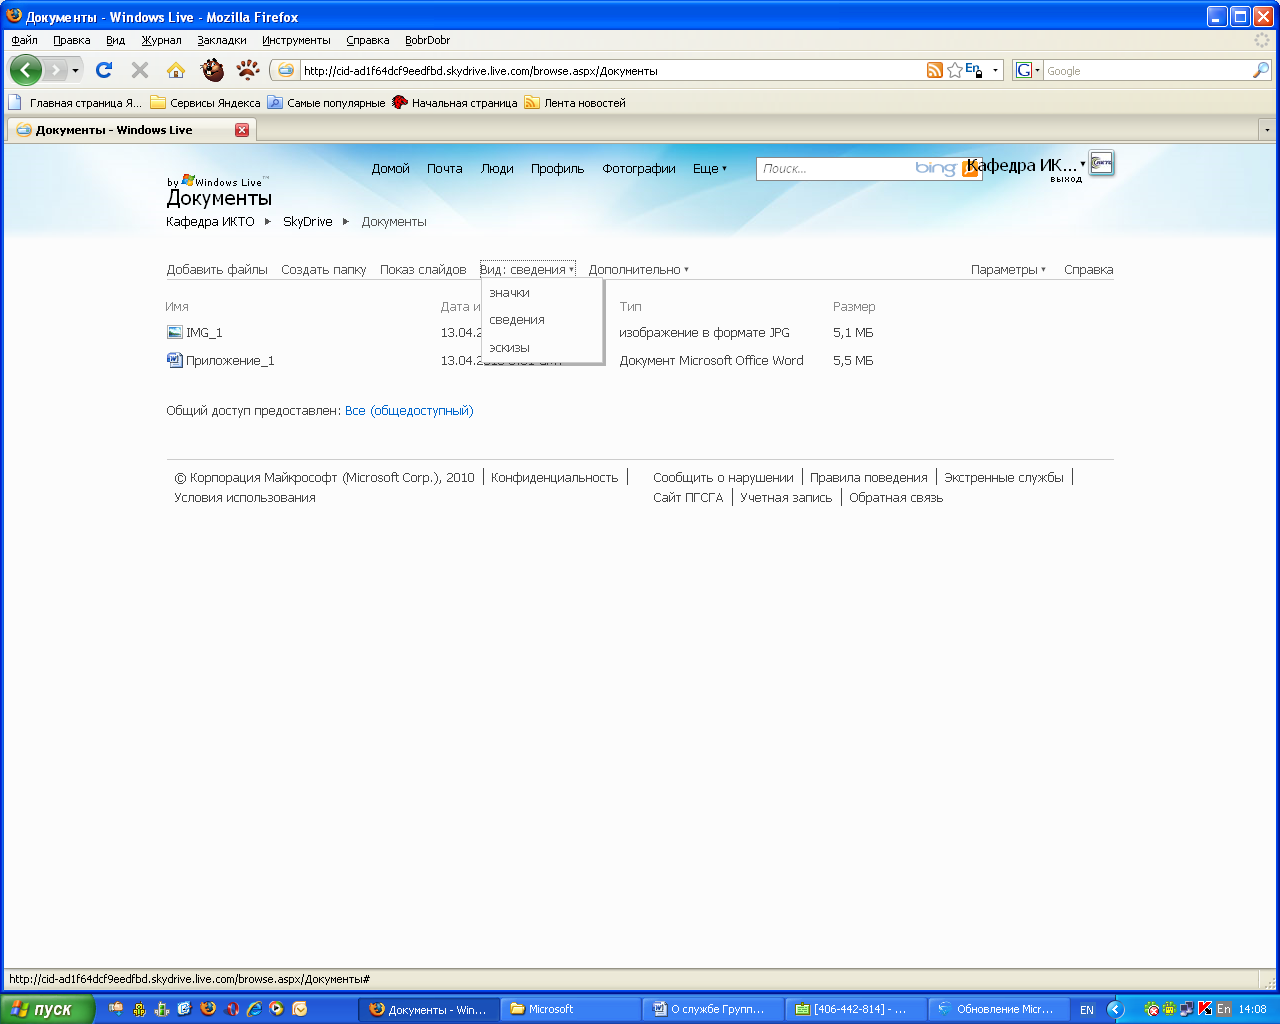The height and width of the screenshot is (1024, 1280).
Task: Click Добавить файлы
Action: [x=217, y=270]
